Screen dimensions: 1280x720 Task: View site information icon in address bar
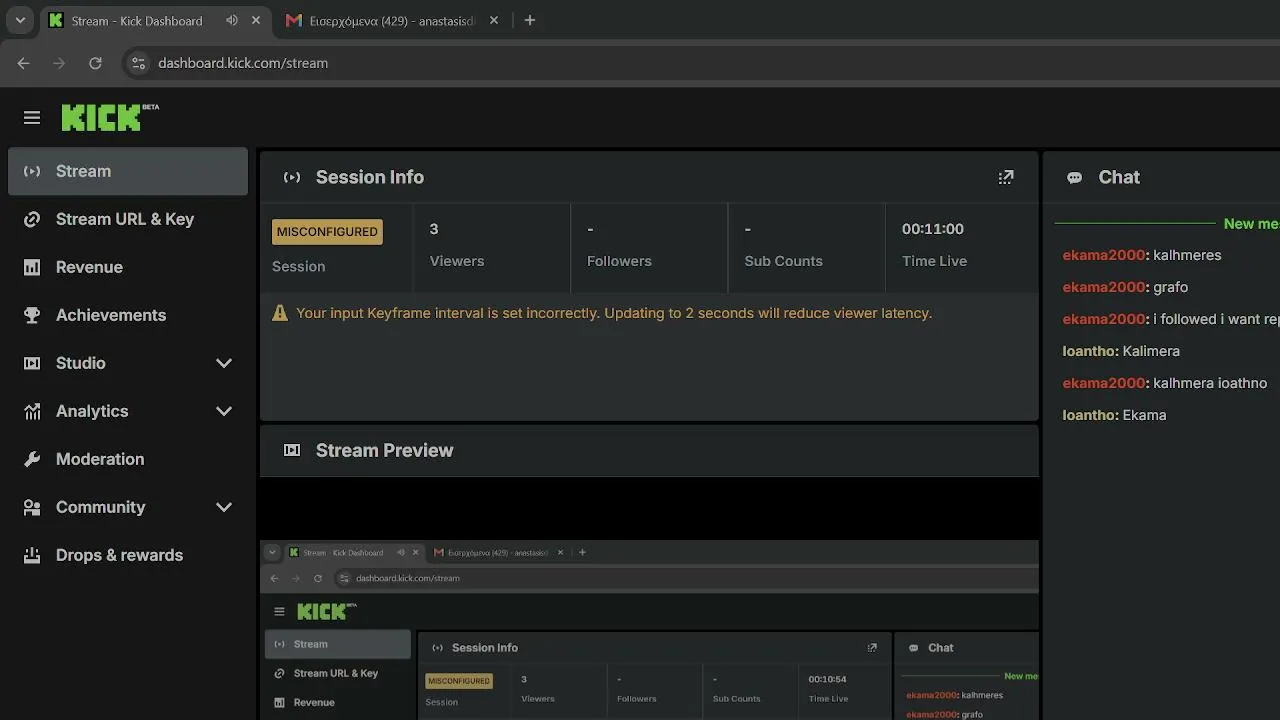139,63
